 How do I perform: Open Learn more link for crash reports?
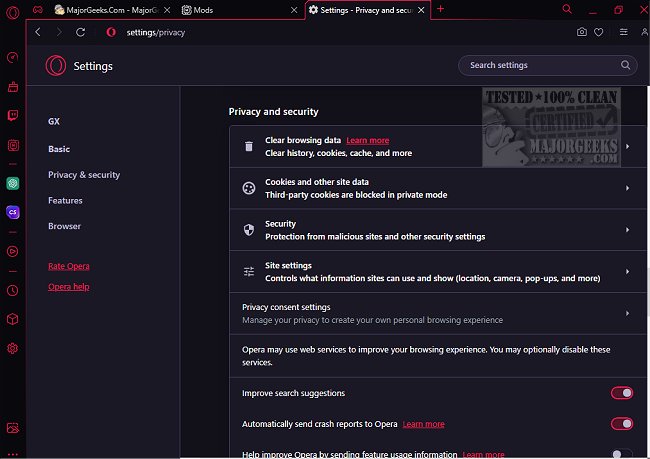(423, 424)
